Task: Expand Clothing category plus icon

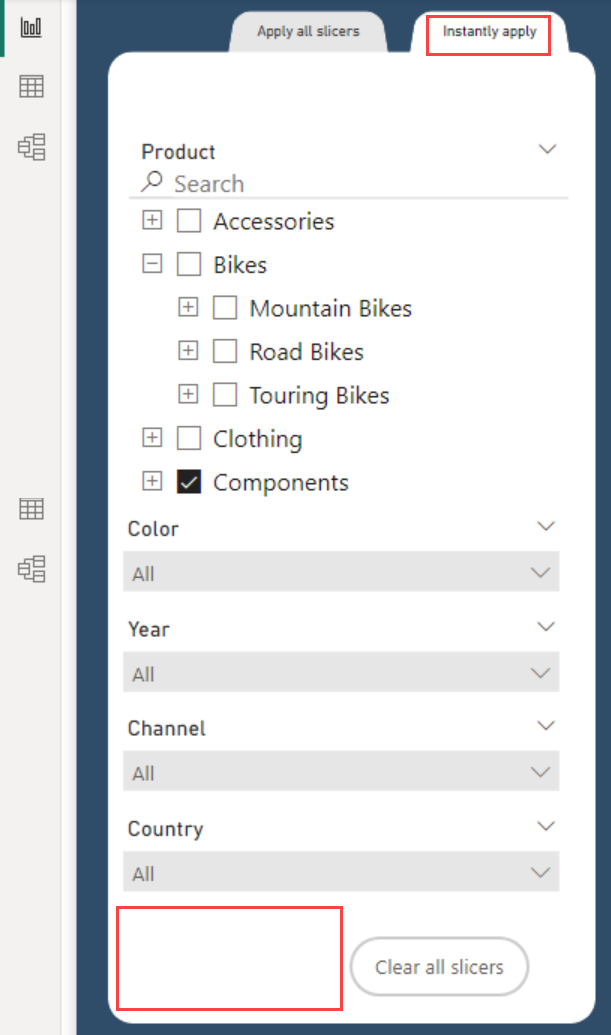Action: pos(152,438)
